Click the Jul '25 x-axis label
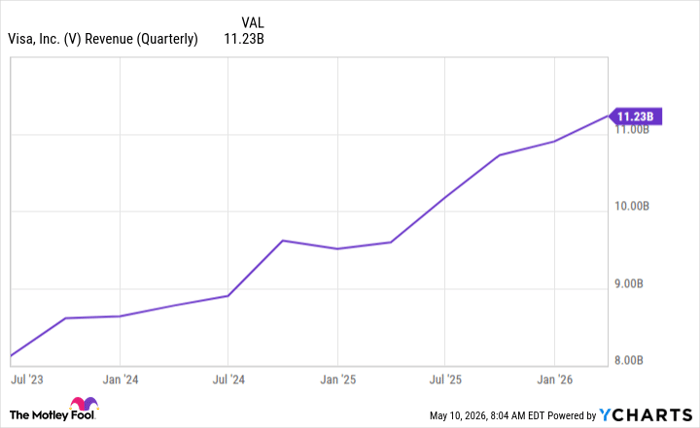Viewport: 700px width, 428px height. click(446, 379)
